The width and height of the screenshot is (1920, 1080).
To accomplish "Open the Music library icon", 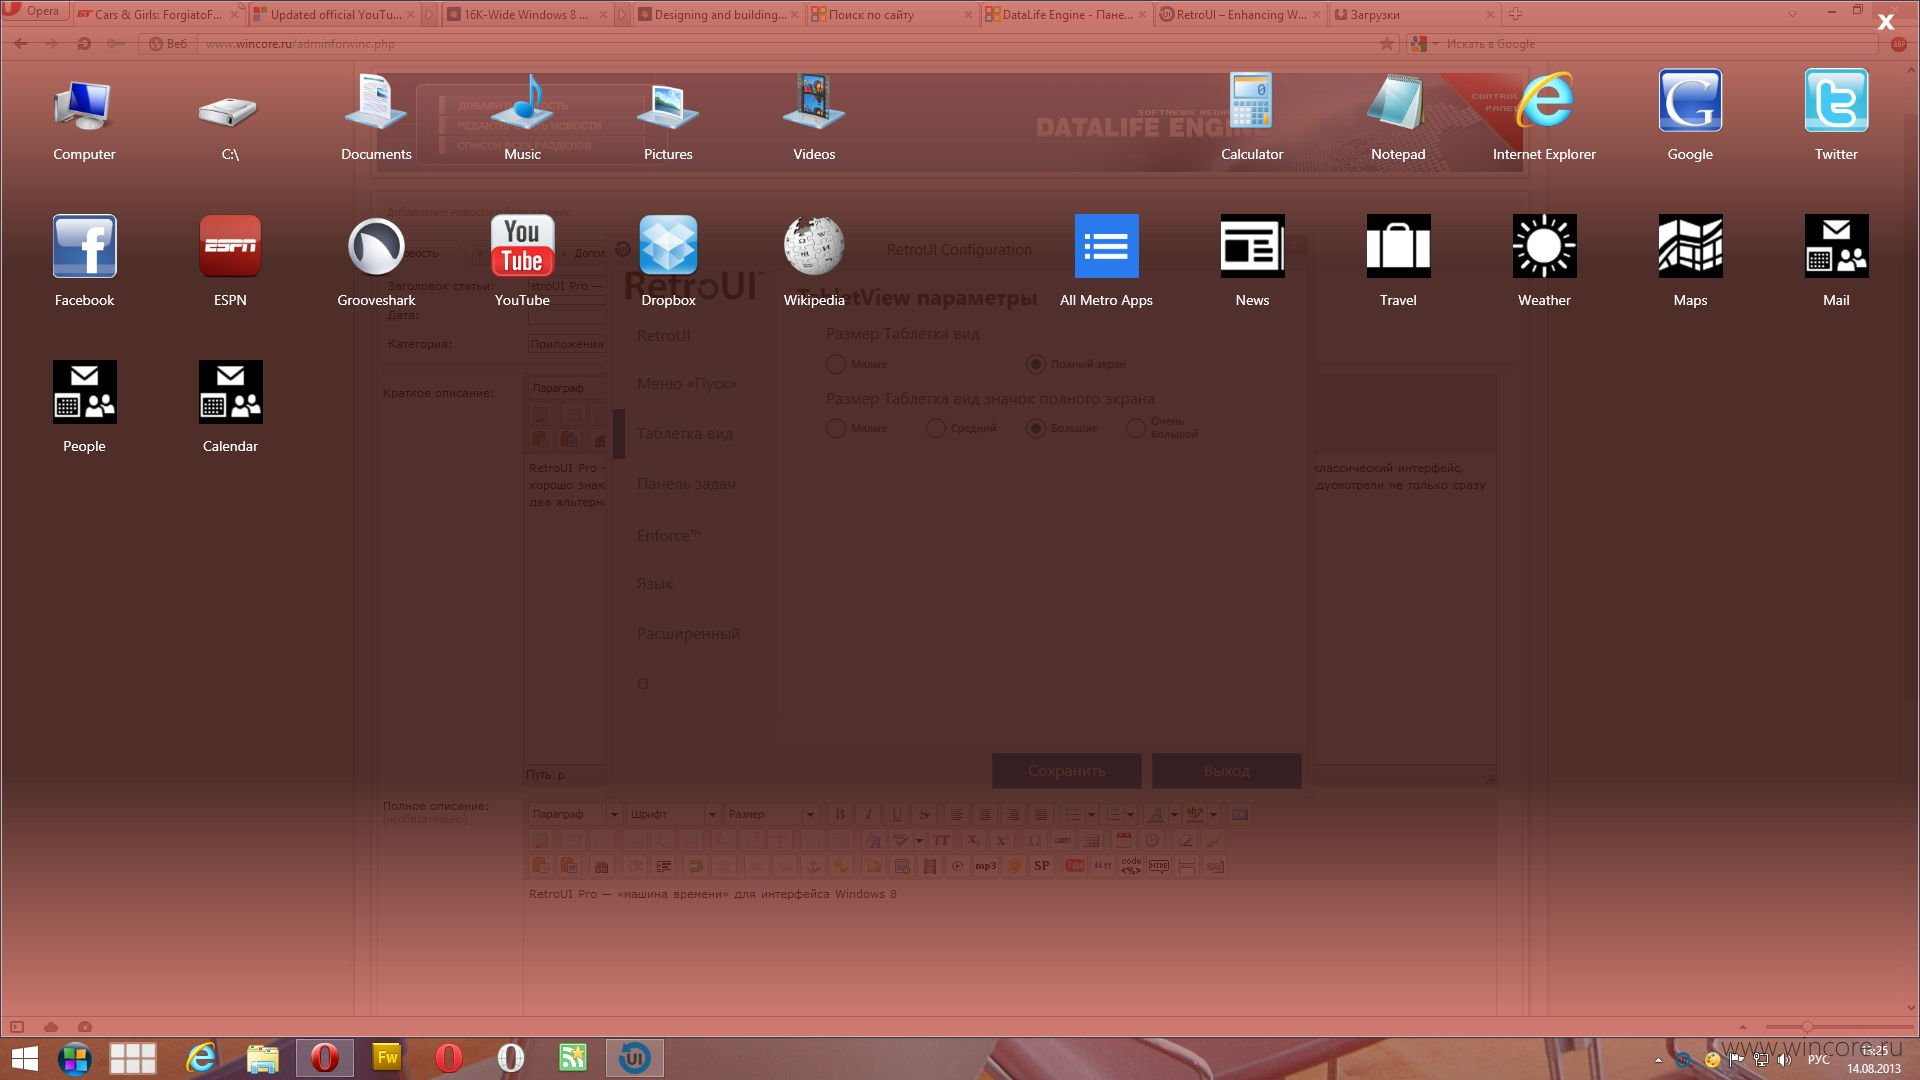I will coord(522,103).
